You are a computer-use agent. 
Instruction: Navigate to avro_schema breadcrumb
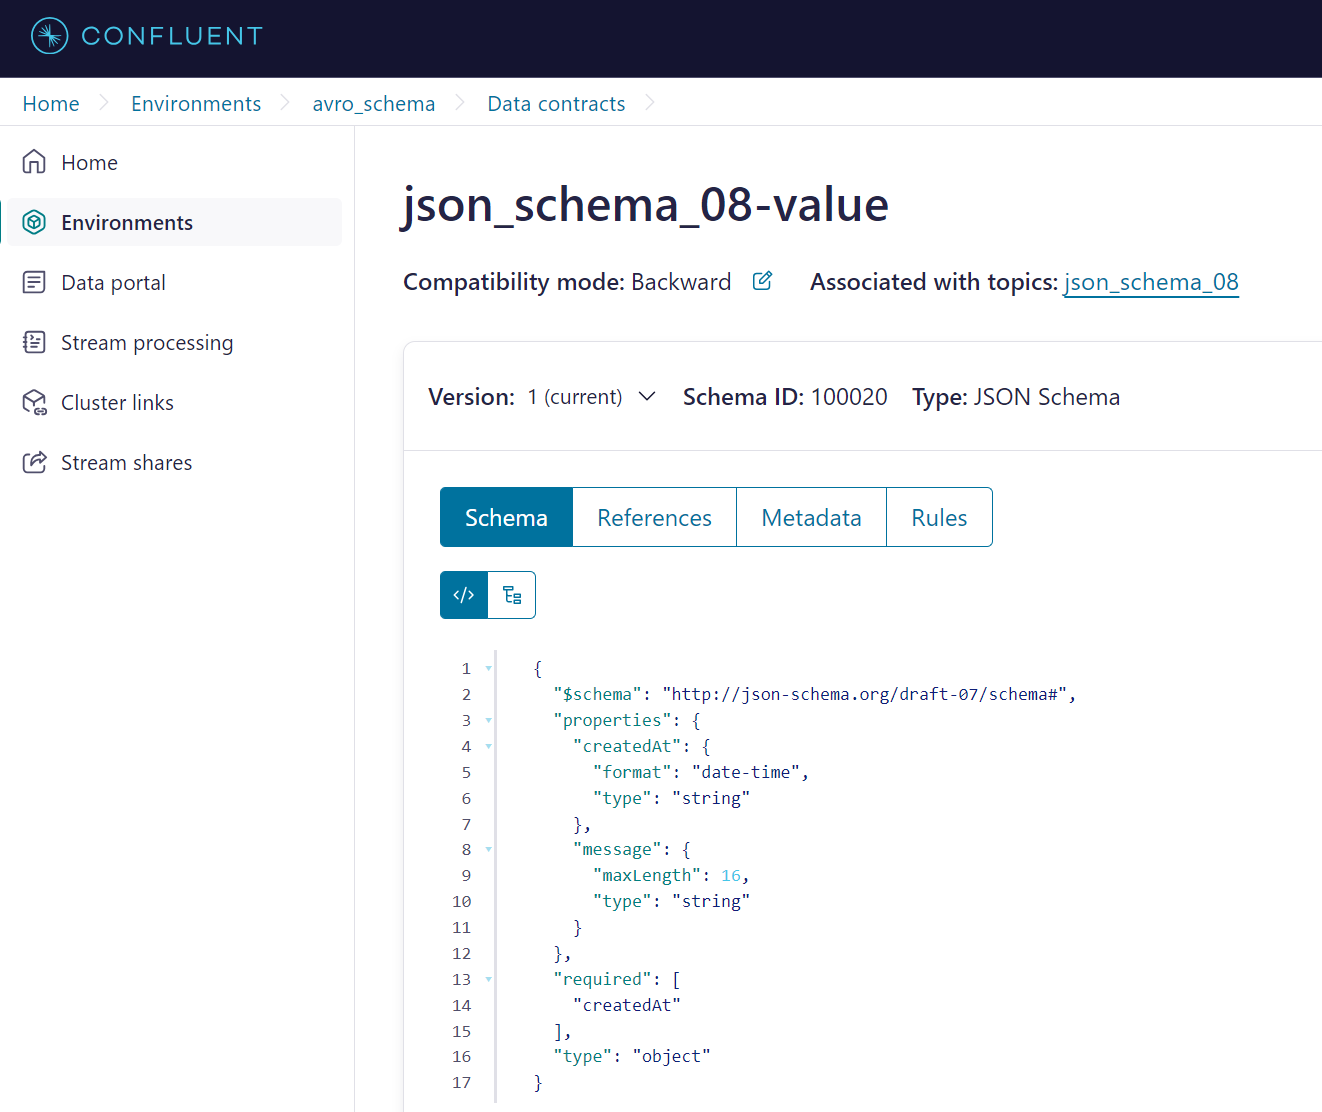pyautogui.click(x=374, y=104)
